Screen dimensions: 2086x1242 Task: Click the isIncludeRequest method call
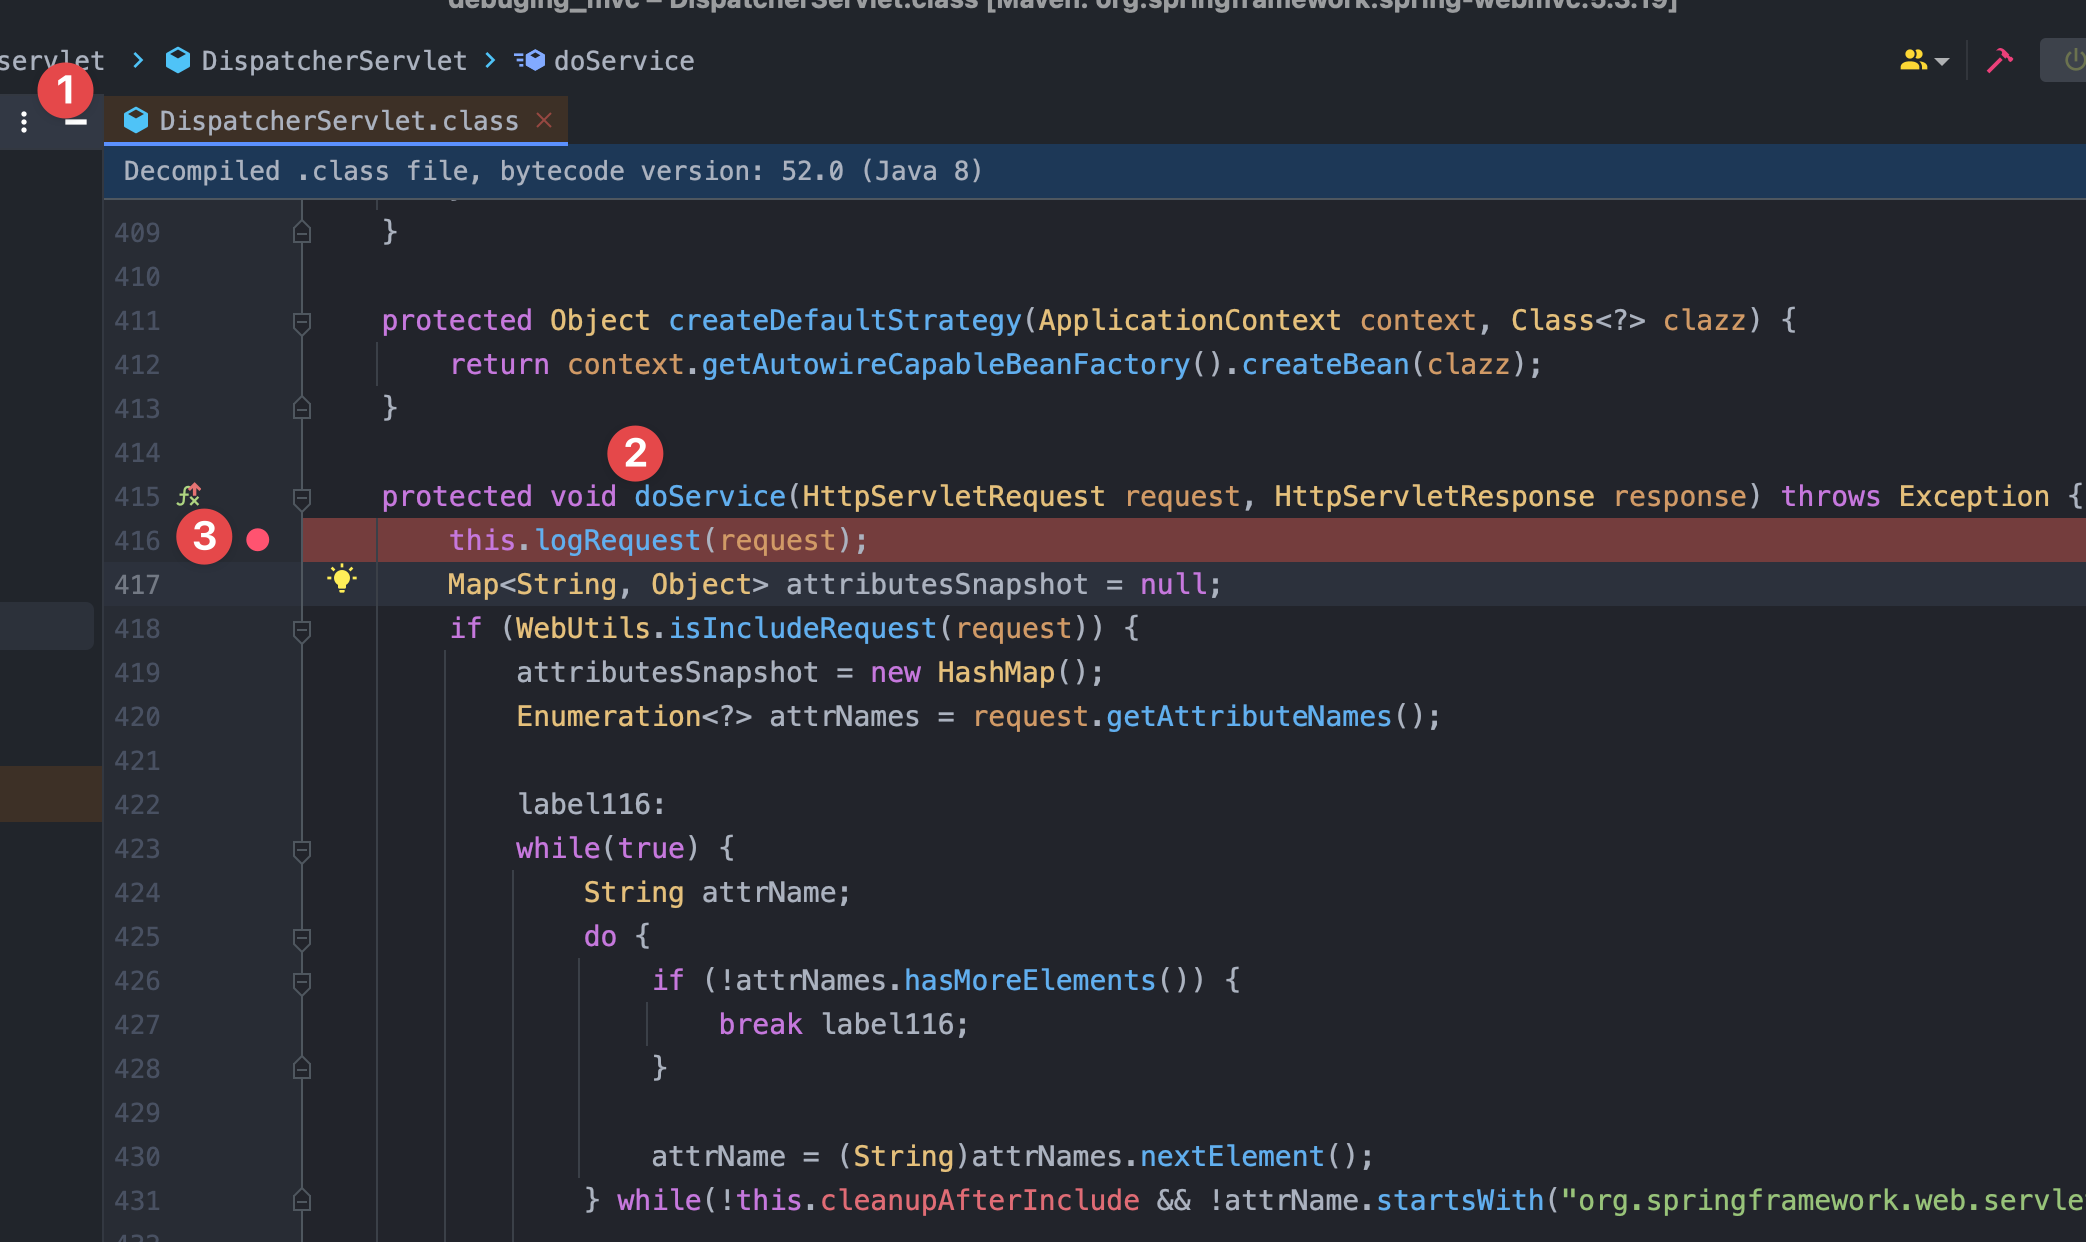point(802,628)
